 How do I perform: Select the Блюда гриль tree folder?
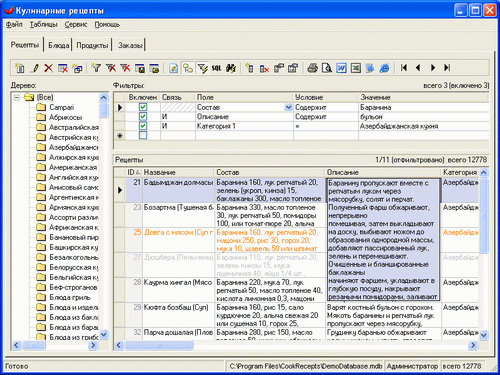[70, 297]
